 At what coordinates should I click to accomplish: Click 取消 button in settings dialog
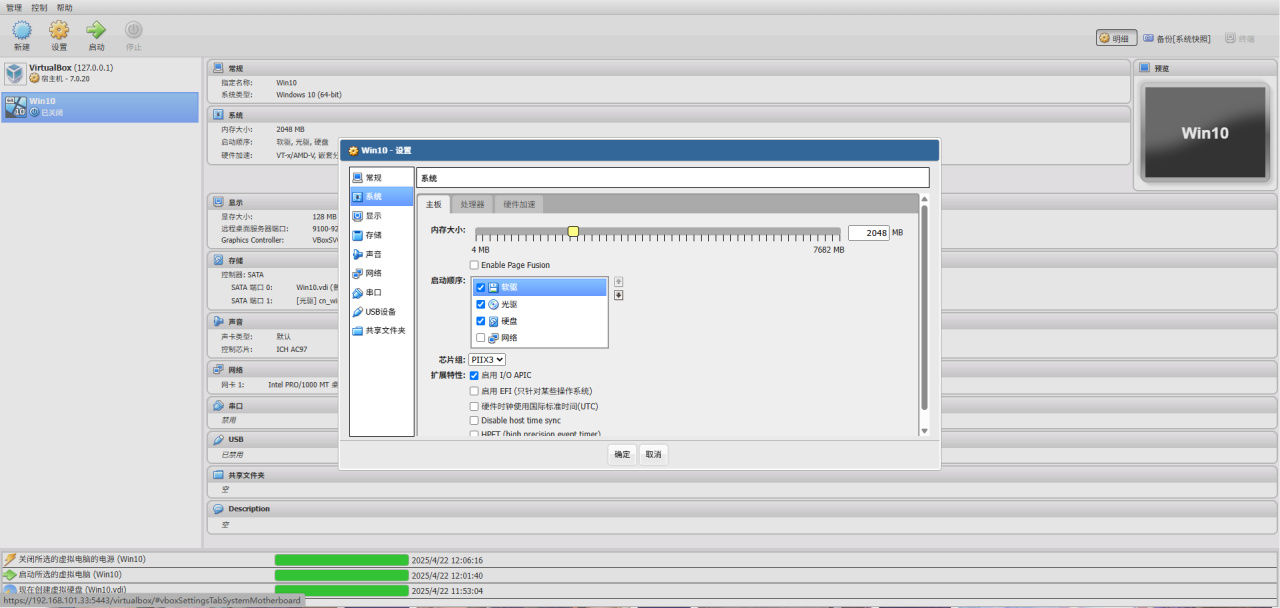[653, 454]
